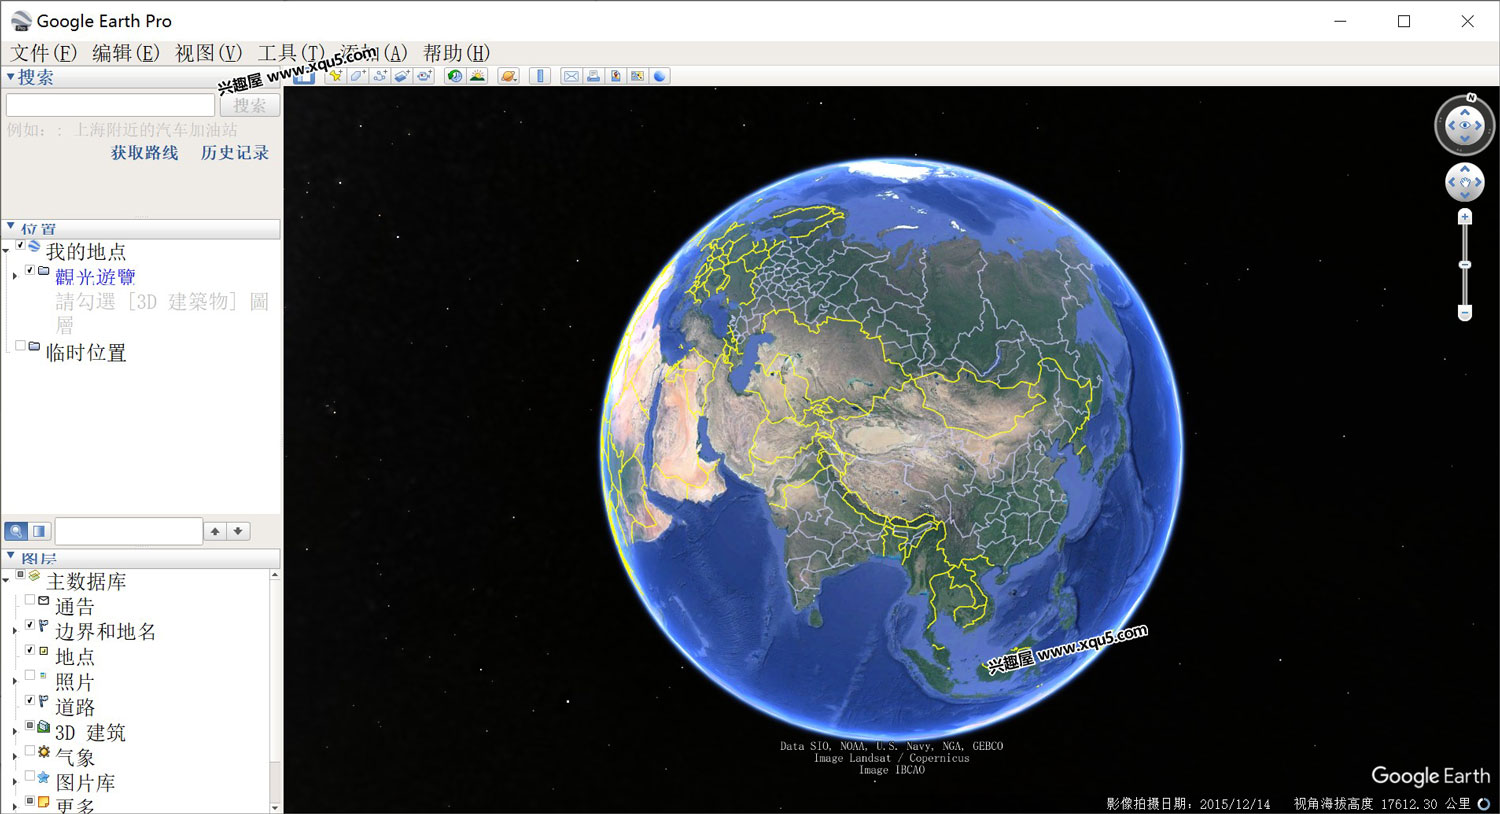Select the ruler measuring tool

point(540,76)
